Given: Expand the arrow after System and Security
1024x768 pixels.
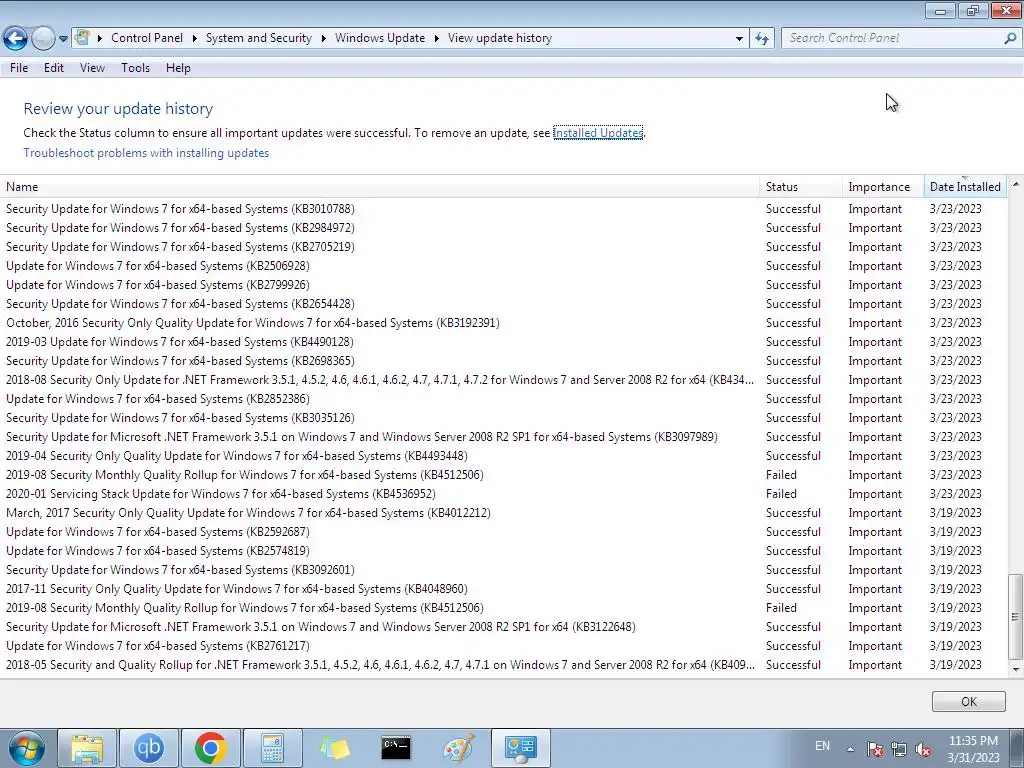Looking at the screenshot, I should (323, 39).
